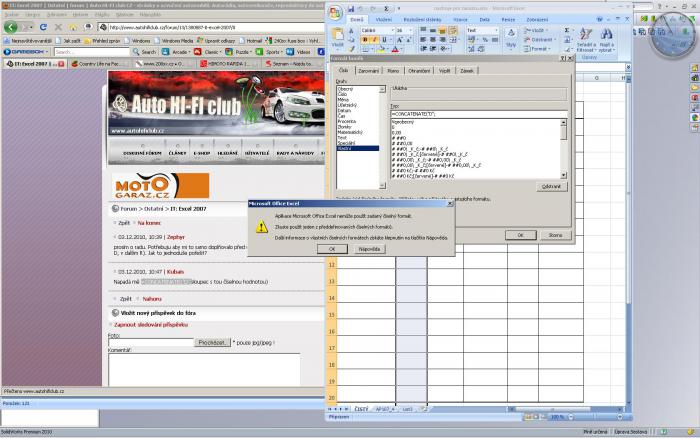Screen dimensions: 700x438
Task: Open the font name dropdown Calibri
Action: click(376, 31)
